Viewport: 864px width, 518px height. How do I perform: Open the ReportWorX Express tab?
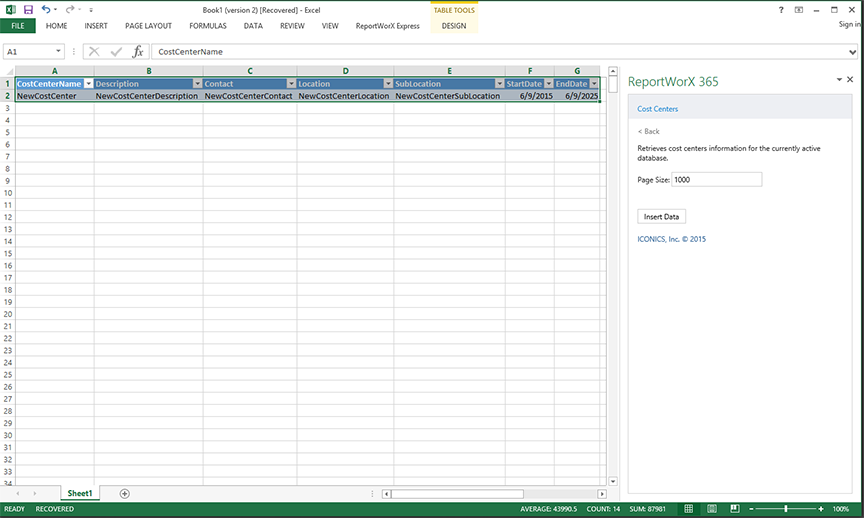coord(387,26)
